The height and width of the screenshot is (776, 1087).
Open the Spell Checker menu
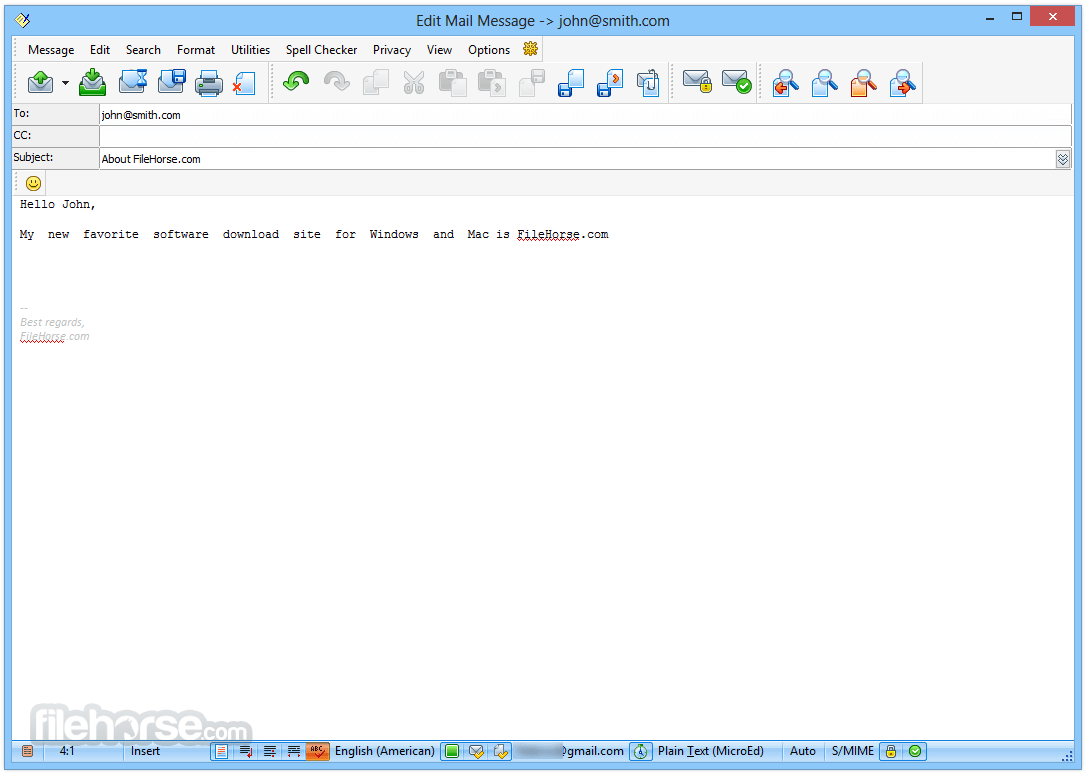pos(322,50)
